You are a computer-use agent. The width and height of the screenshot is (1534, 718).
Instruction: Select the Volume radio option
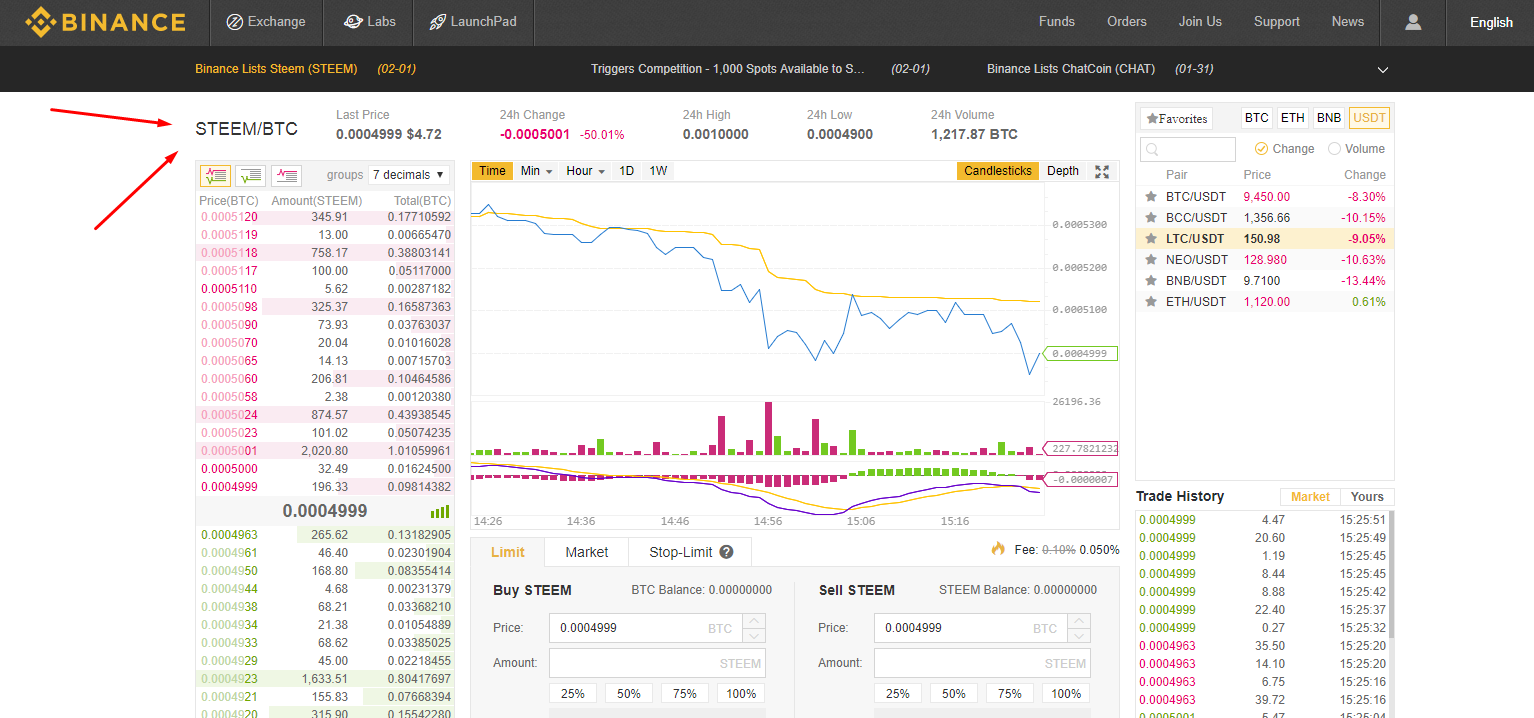[x=1356, y=149]
